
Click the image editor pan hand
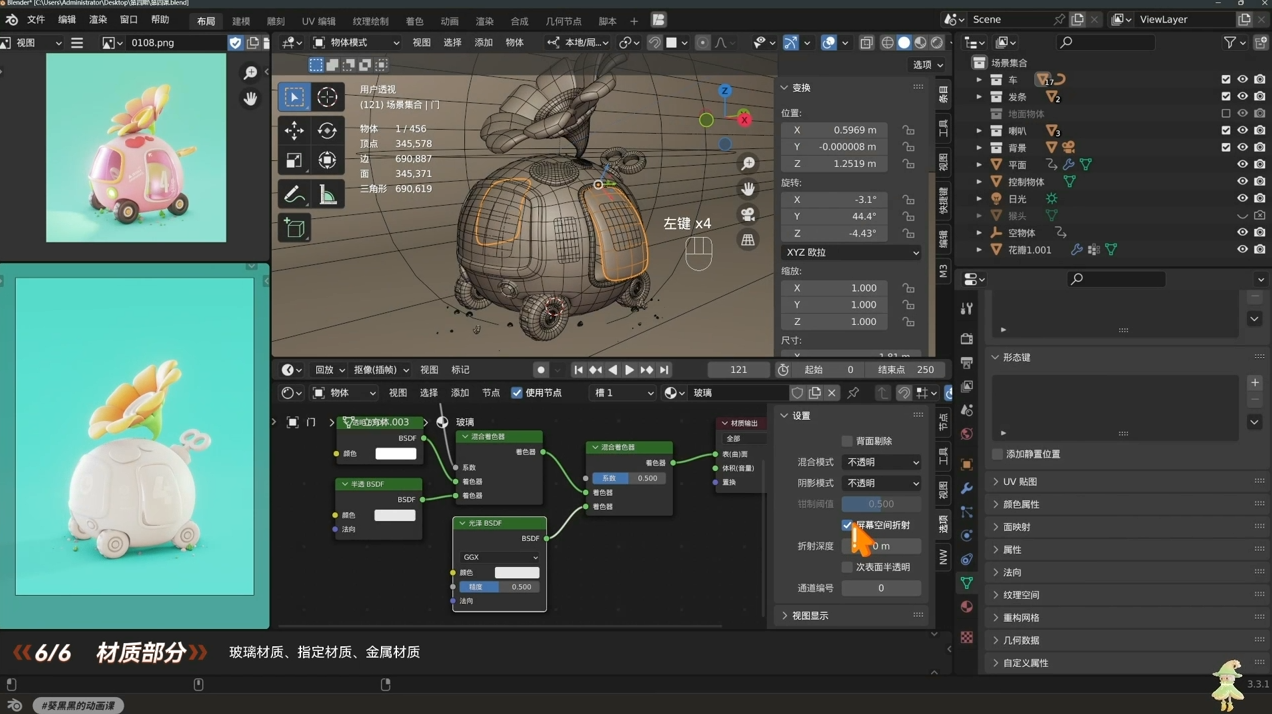pos(250,98)
